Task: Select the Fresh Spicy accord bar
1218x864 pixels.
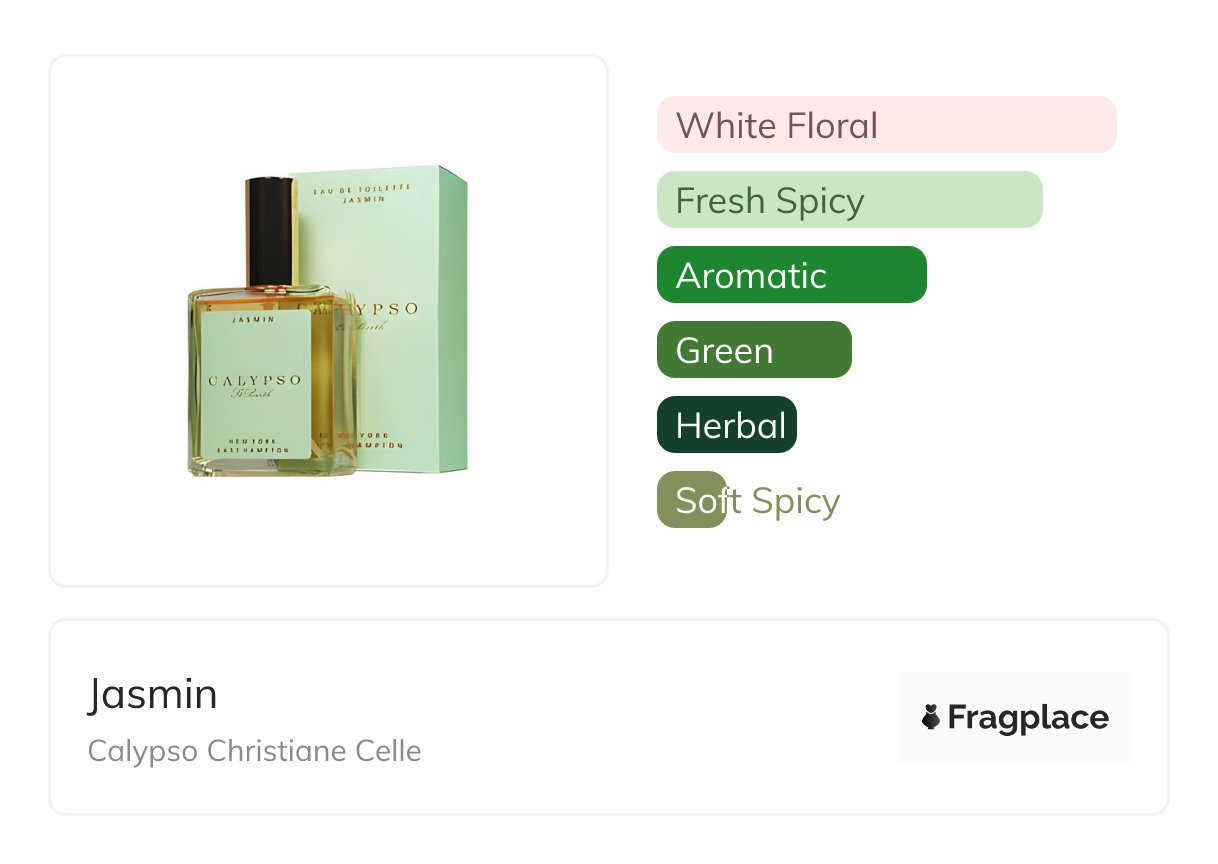Action: click(x=849, y=200)
